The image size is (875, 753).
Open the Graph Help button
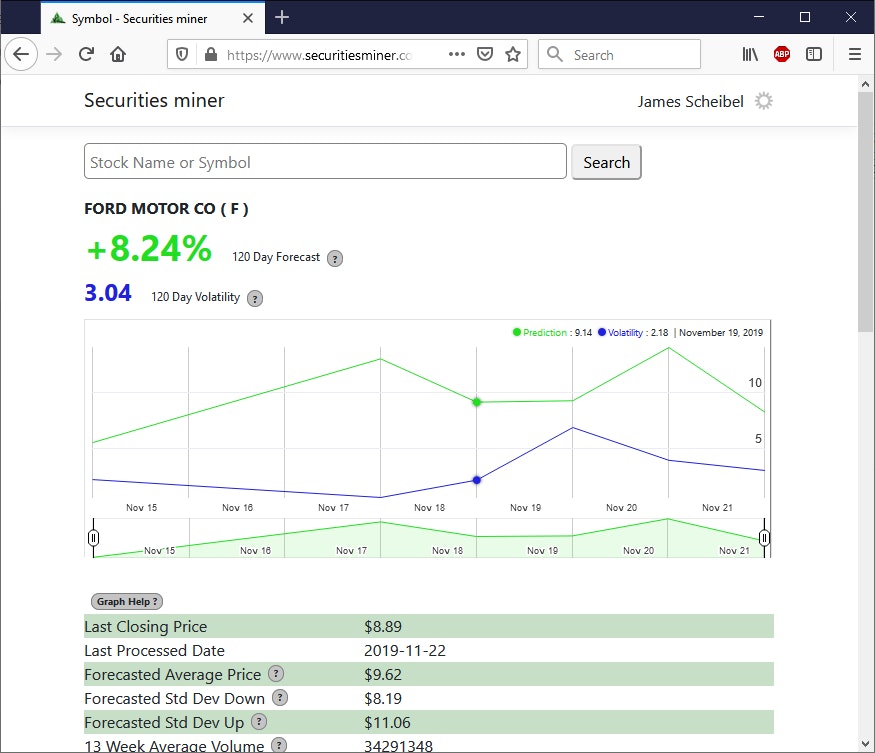click(127, 601)
